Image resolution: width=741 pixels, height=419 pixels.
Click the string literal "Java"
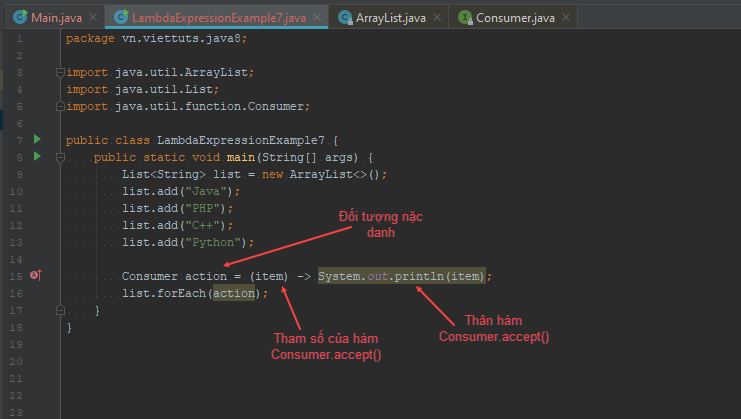pos(206,191)
